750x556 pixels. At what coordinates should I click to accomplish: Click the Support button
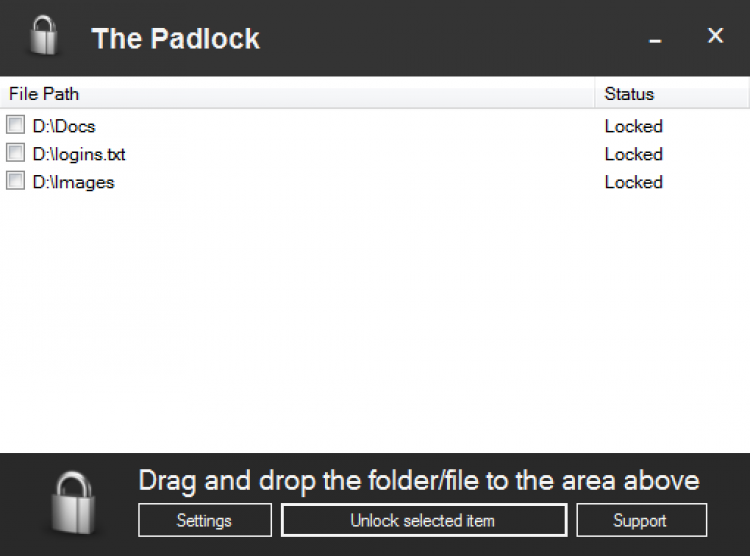(640, 520)
